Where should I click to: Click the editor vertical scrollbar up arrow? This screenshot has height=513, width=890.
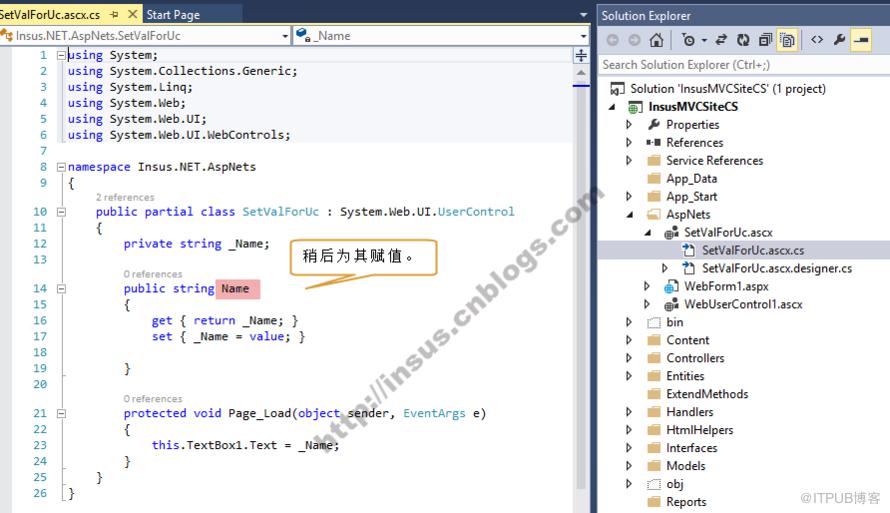581,73
